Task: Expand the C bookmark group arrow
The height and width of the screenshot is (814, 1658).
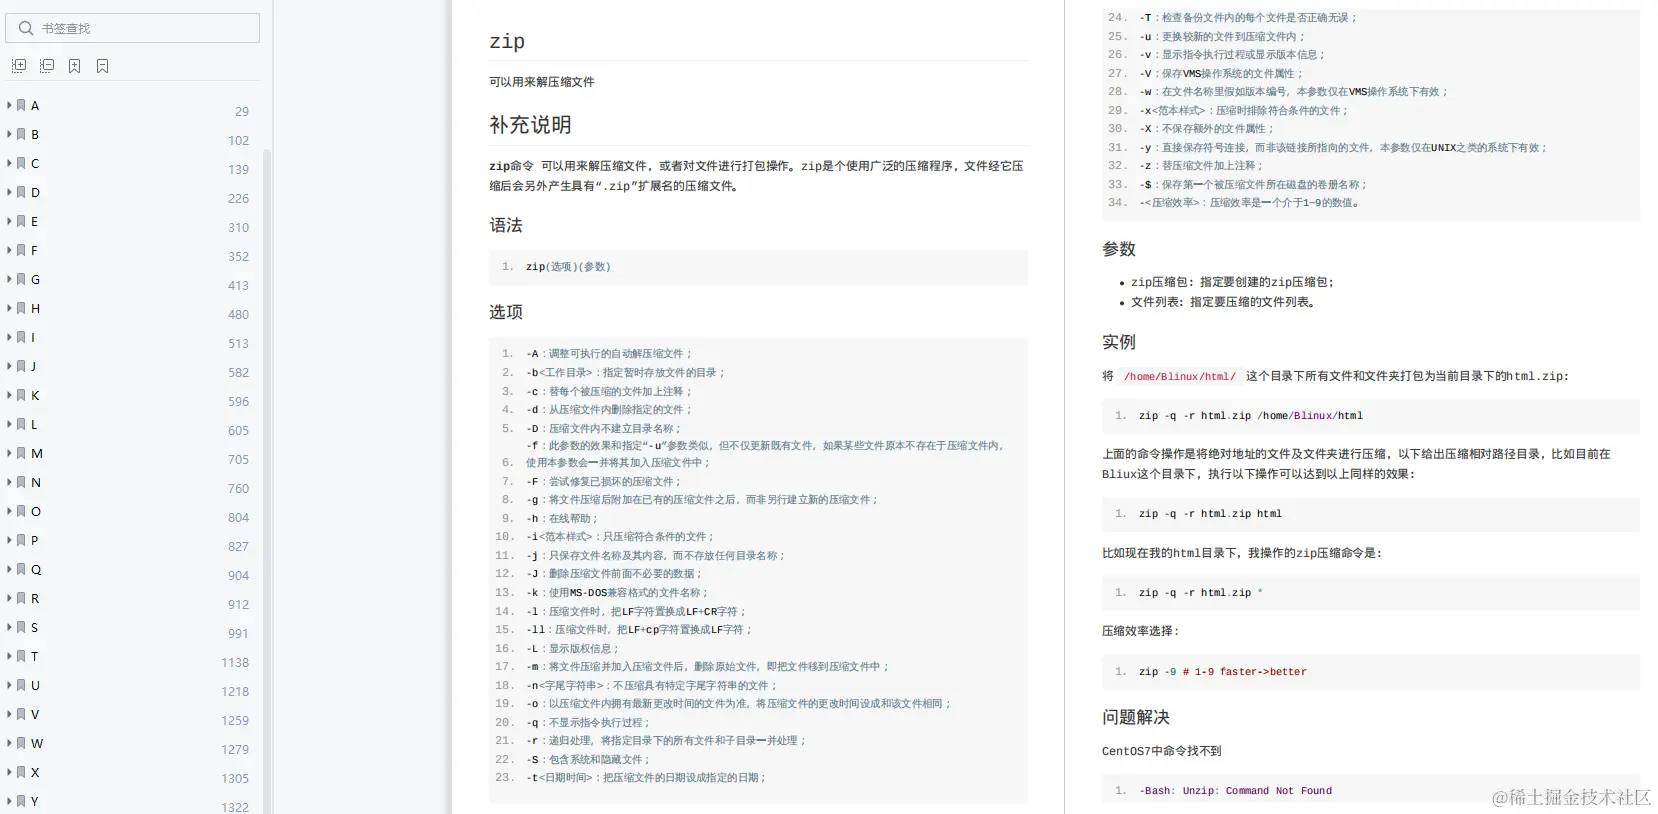Action: coord(9,163)
